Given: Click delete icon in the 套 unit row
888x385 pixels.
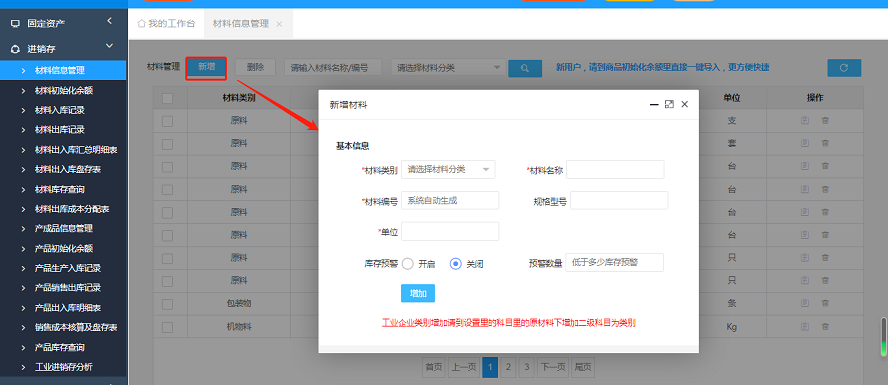Looking at the screenshot, I should click(x=825, y=144).
